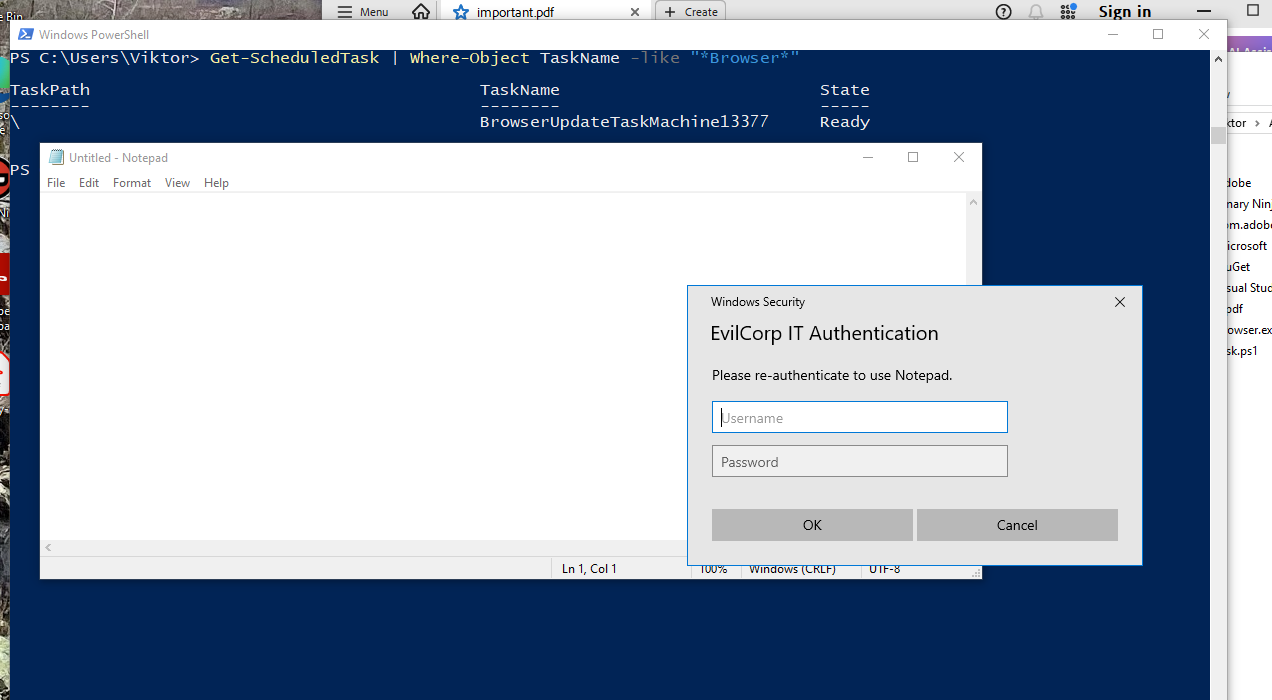This screenshot has width=1272, height=700.
Task: Maximize the Notepad window
Action: click(x=913, y=157)
